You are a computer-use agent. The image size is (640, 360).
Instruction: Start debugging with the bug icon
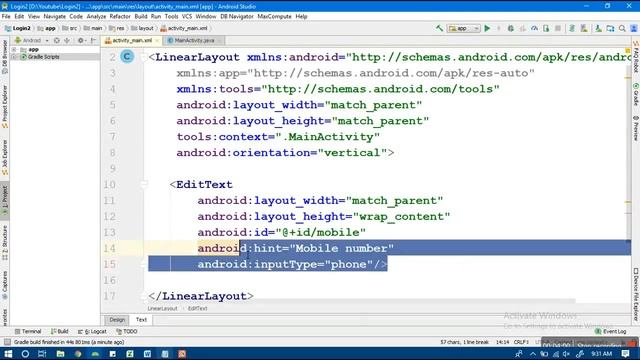(511, 29)
